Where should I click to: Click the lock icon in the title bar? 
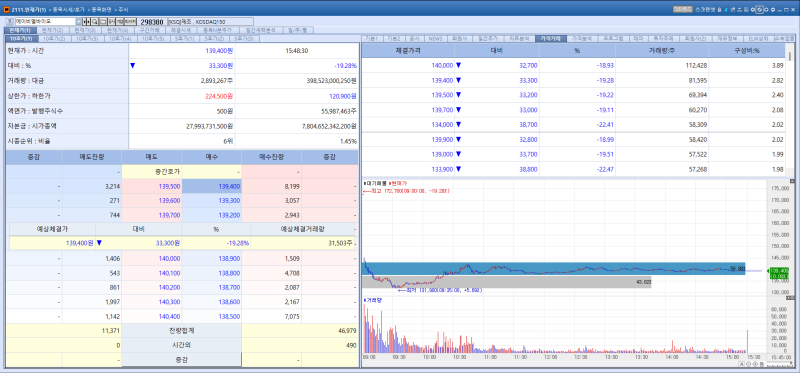point(719,9)
